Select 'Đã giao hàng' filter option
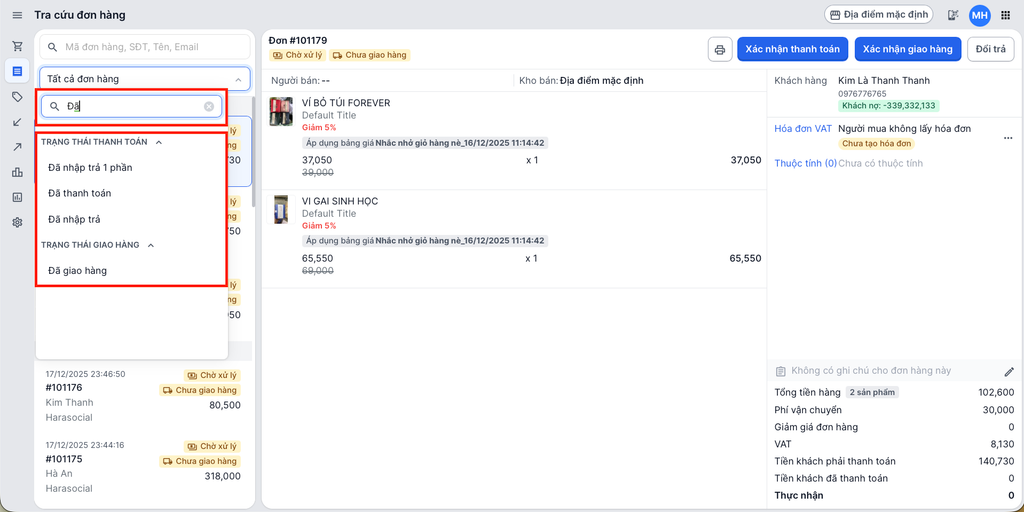The width and height of the screenshot is (1024, 512). [x=77, y=271]
